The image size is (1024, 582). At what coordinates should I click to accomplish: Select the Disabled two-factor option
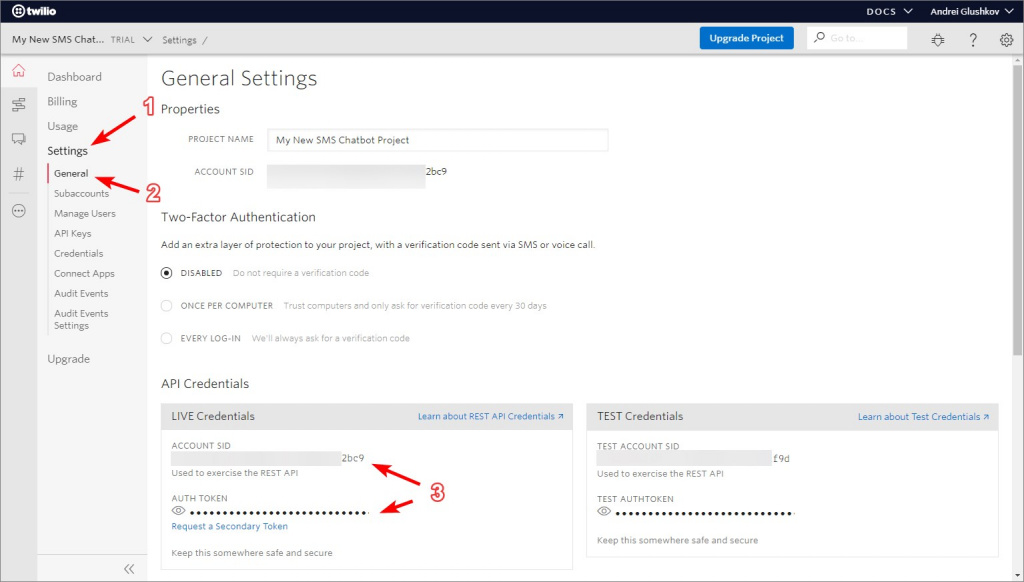pos(167,273)
